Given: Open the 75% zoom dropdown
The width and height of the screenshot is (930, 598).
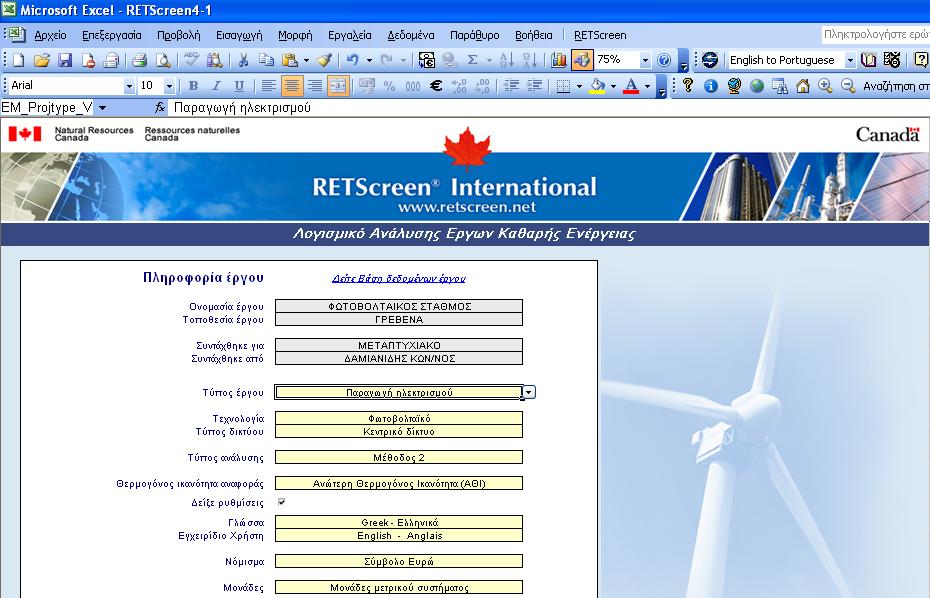Looking at the screenshot, I should coord(646,60).
